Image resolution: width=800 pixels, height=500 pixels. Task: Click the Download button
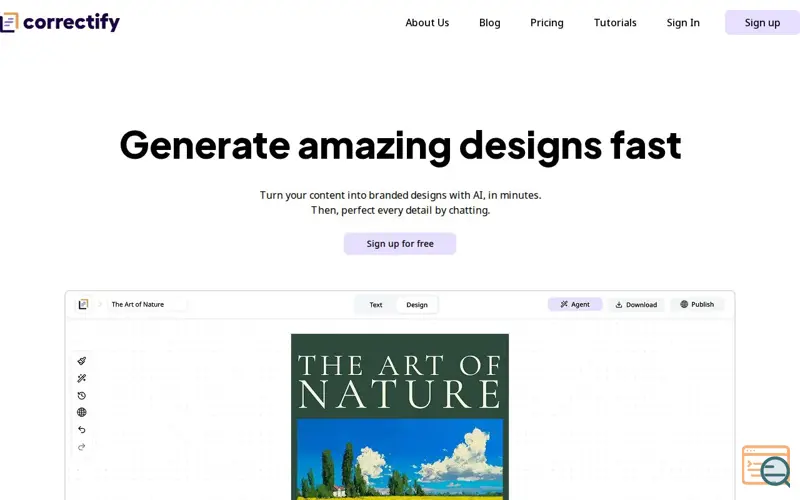point(636,305)
